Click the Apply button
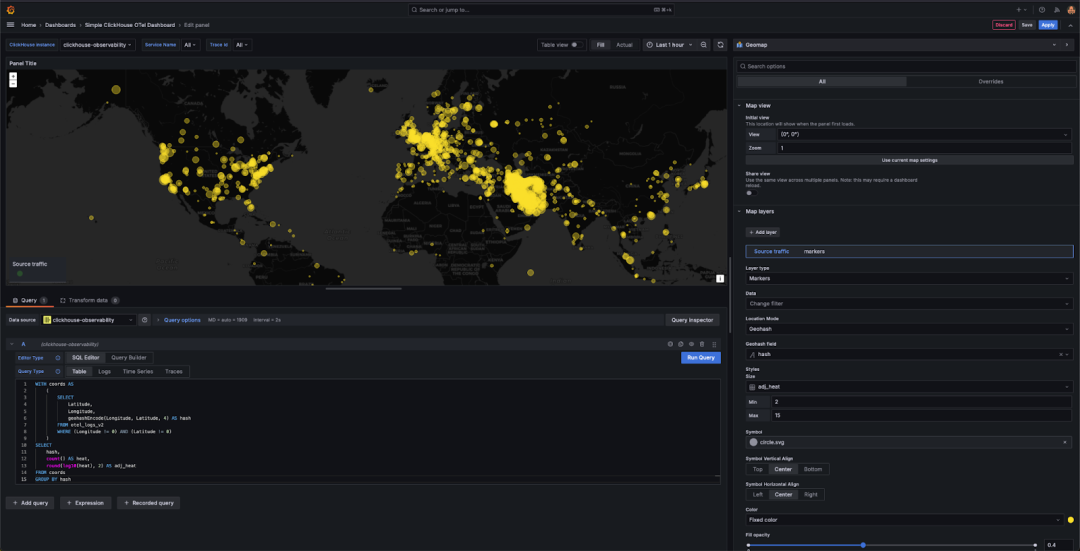 coord(1048,24)
